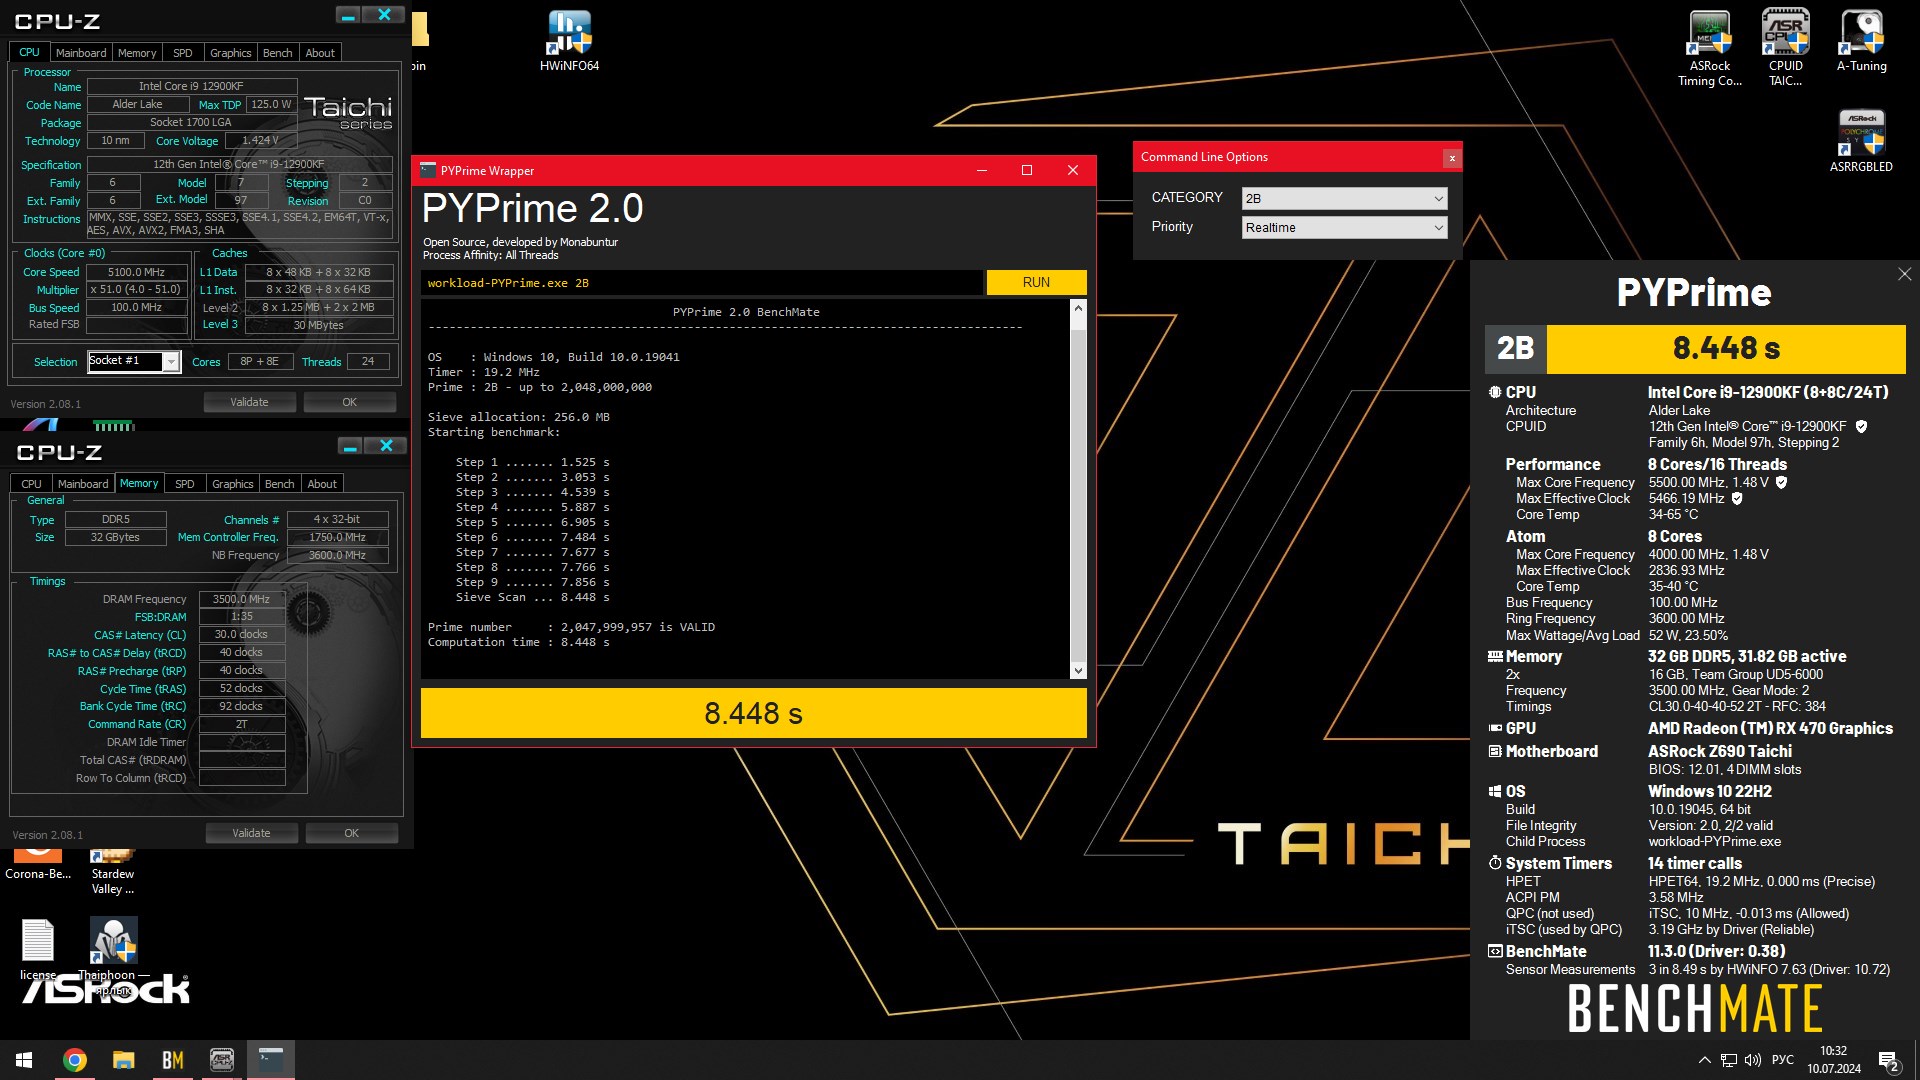Click the PYPrime output scrollbar down arrow
Image resolution: width=1920 pixels, height=1080 pixels.
(1078, 670)
